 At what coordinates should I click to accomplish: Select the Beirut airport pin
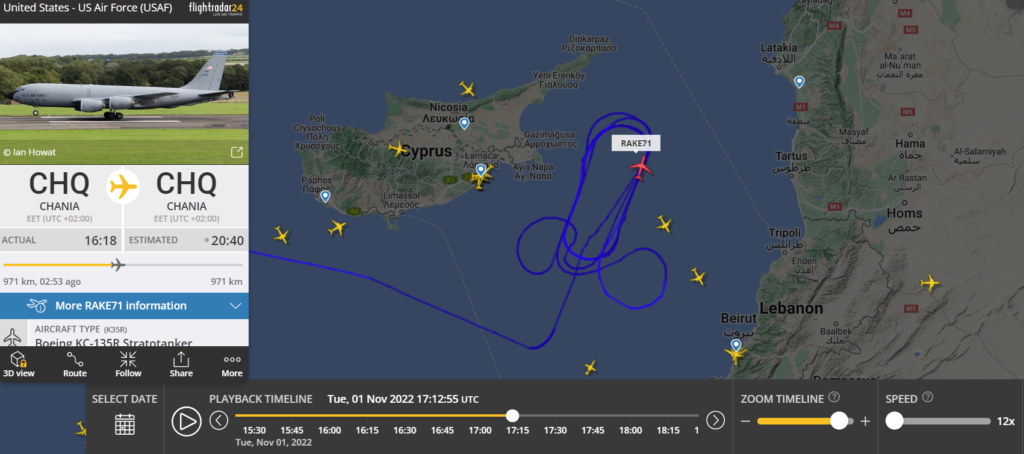coord(736,345)
